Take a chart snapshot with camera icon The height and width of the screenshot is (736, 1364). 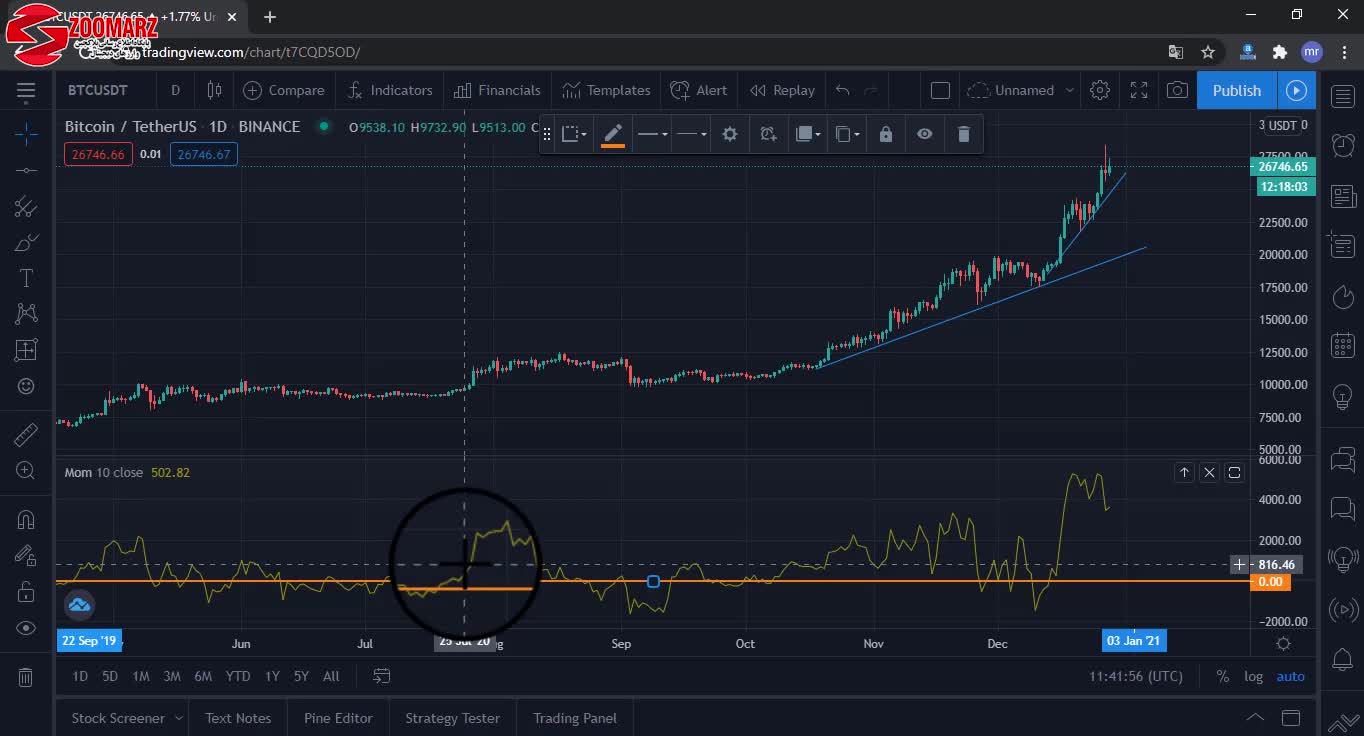pos(1177,90)
